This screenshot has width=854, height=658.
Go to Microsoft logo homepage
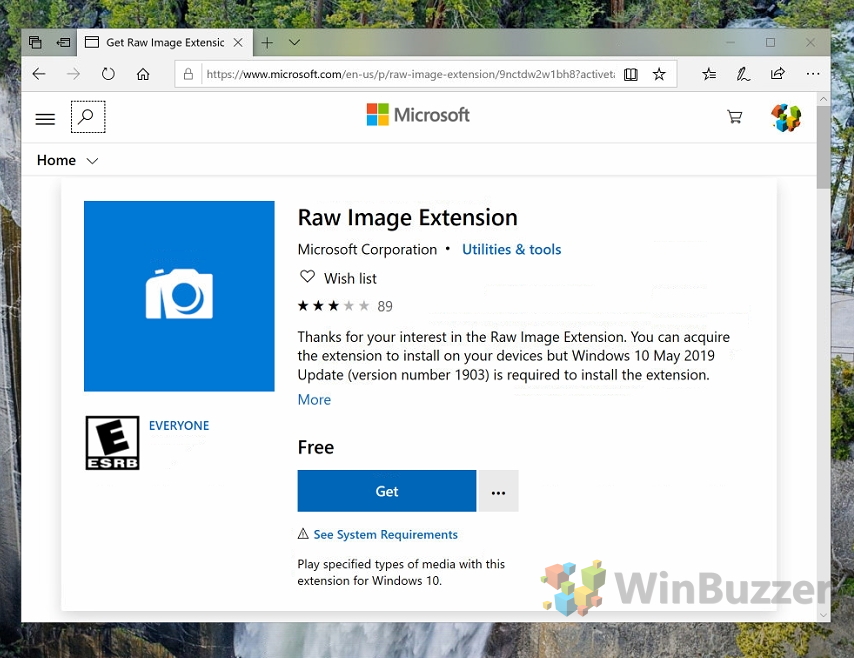tap(418, 115)
